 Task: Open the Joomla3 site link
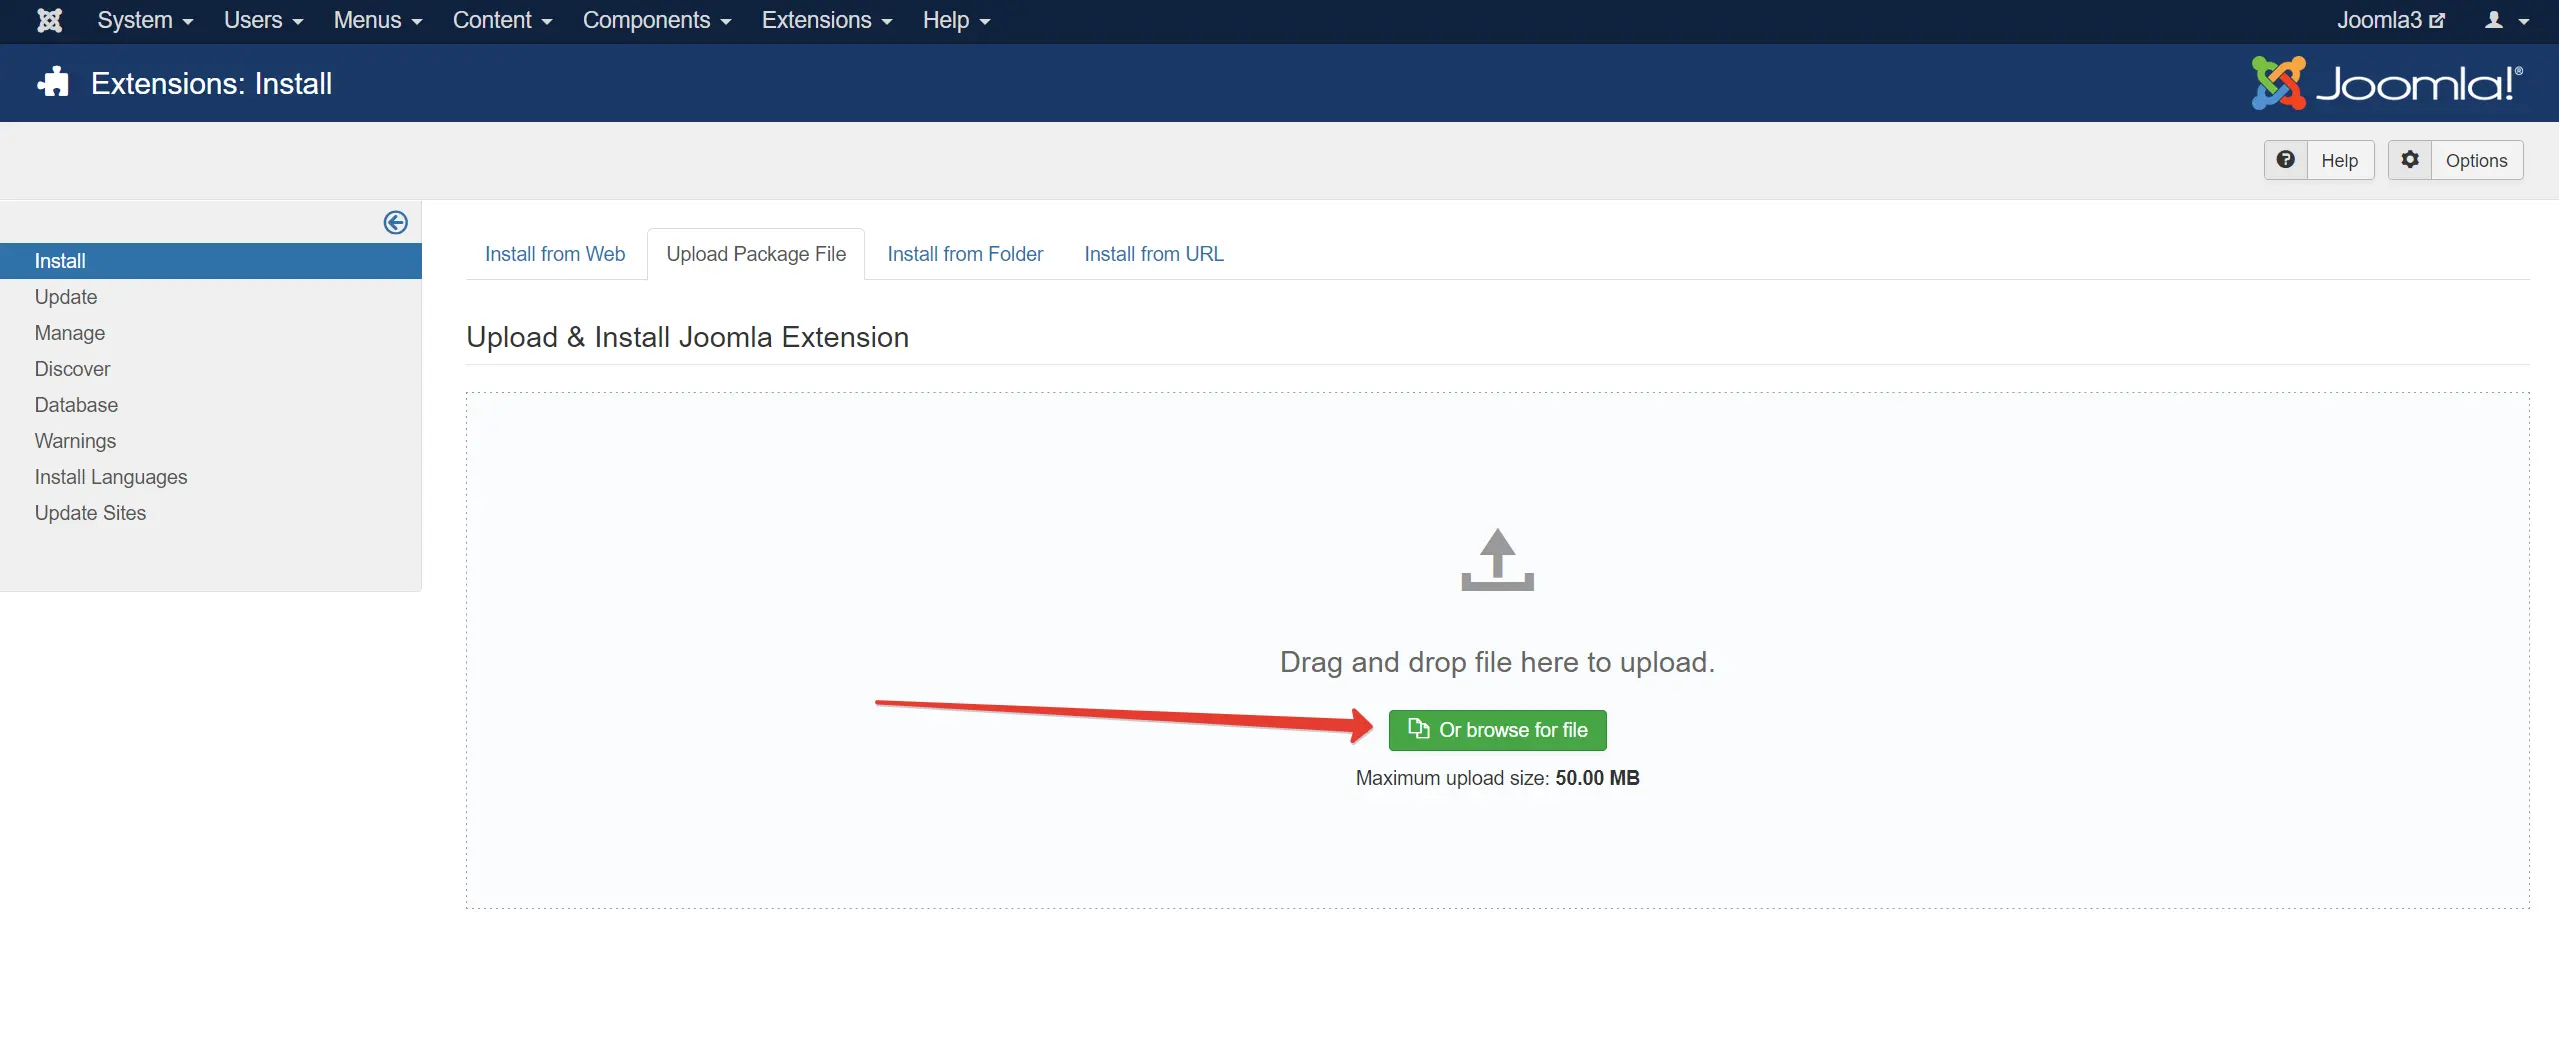tap(2380, 20)
